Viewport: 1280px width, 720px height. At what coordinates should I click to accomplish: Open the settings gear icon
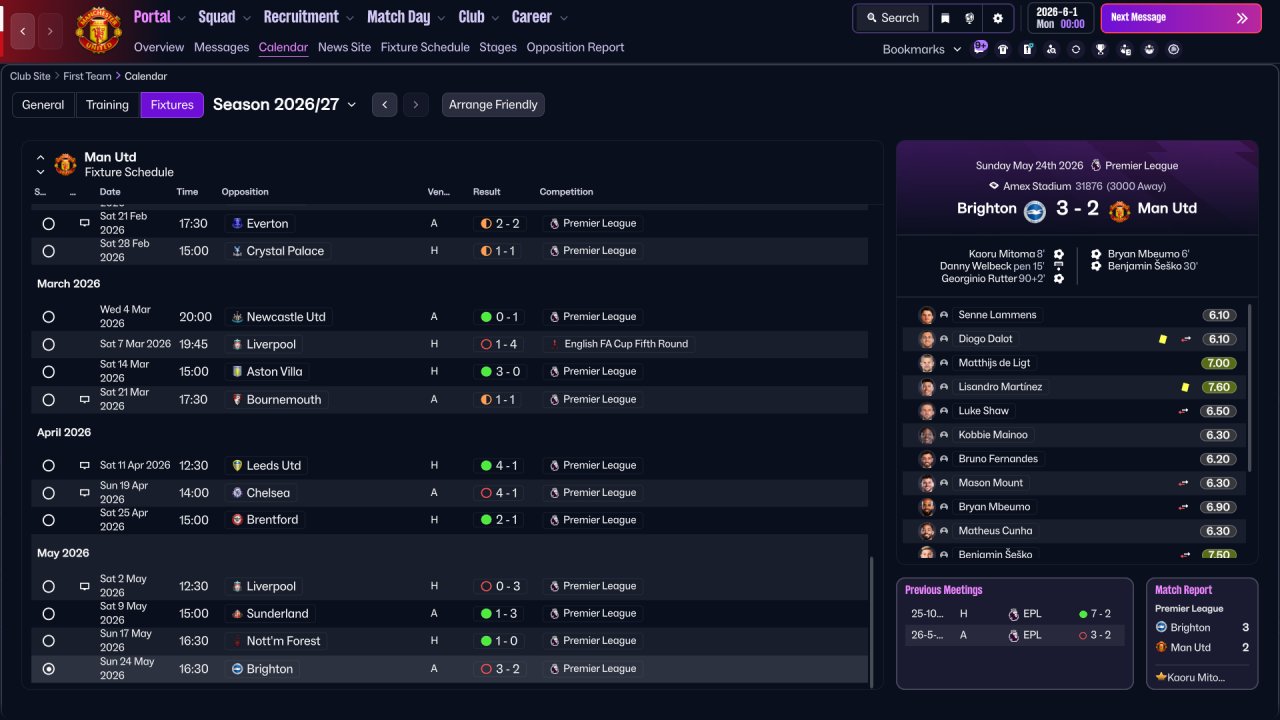pyautogui.click(x=997, y=18)
